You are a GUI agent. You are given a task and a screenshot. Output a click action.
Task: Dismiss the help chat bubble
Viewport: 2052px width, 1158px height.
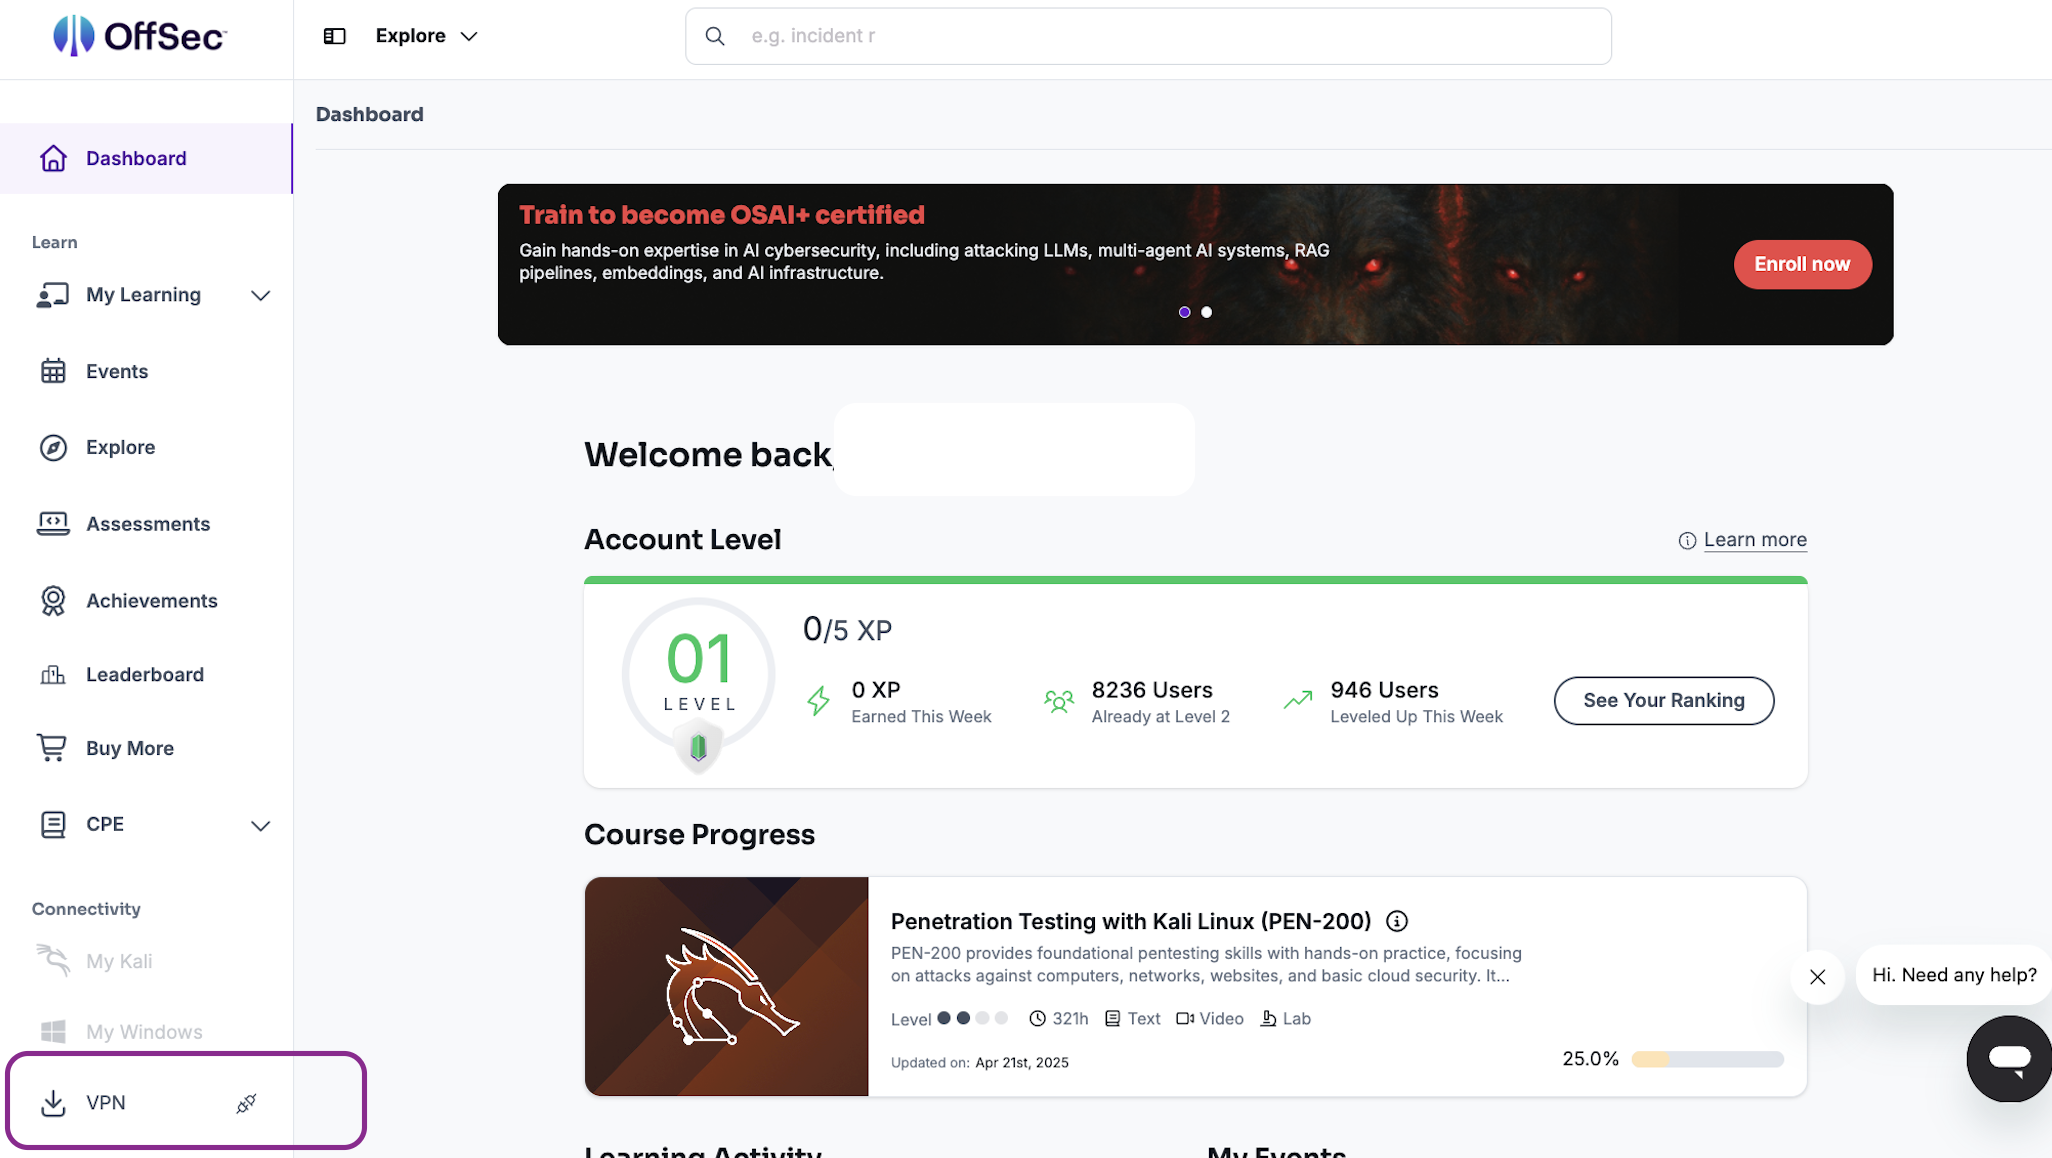pos(1818,977)
